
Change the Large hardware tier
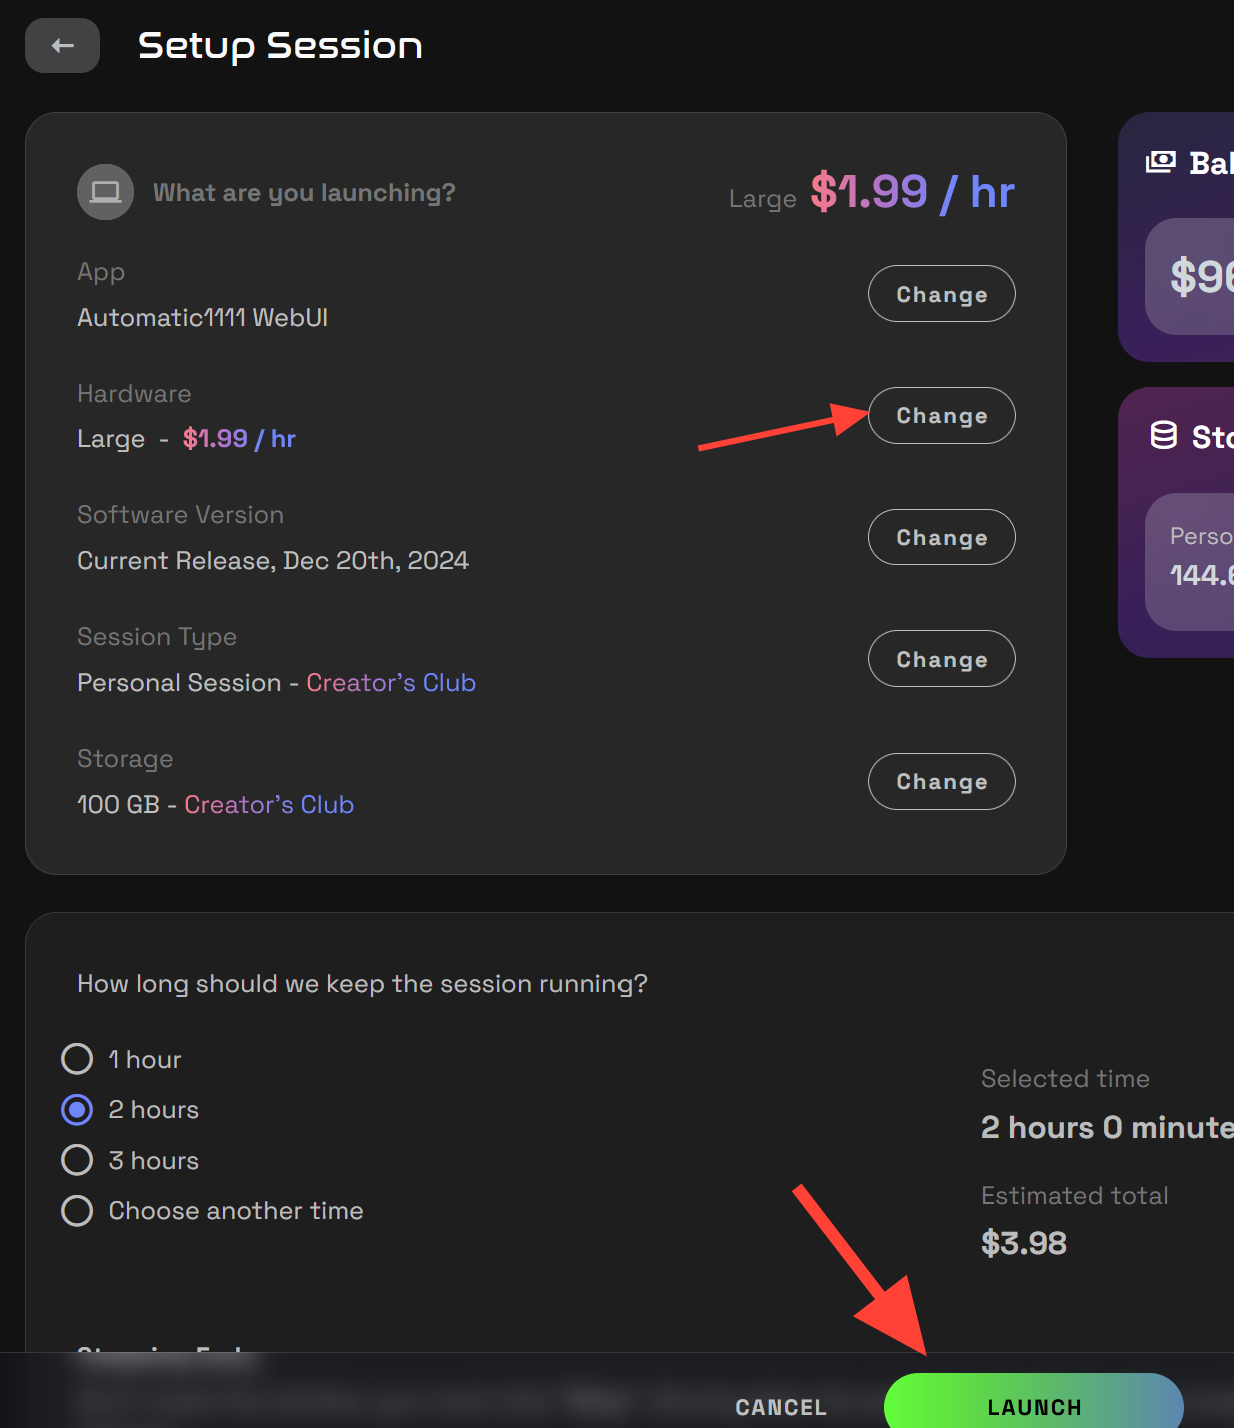click(x=940, y=416)
